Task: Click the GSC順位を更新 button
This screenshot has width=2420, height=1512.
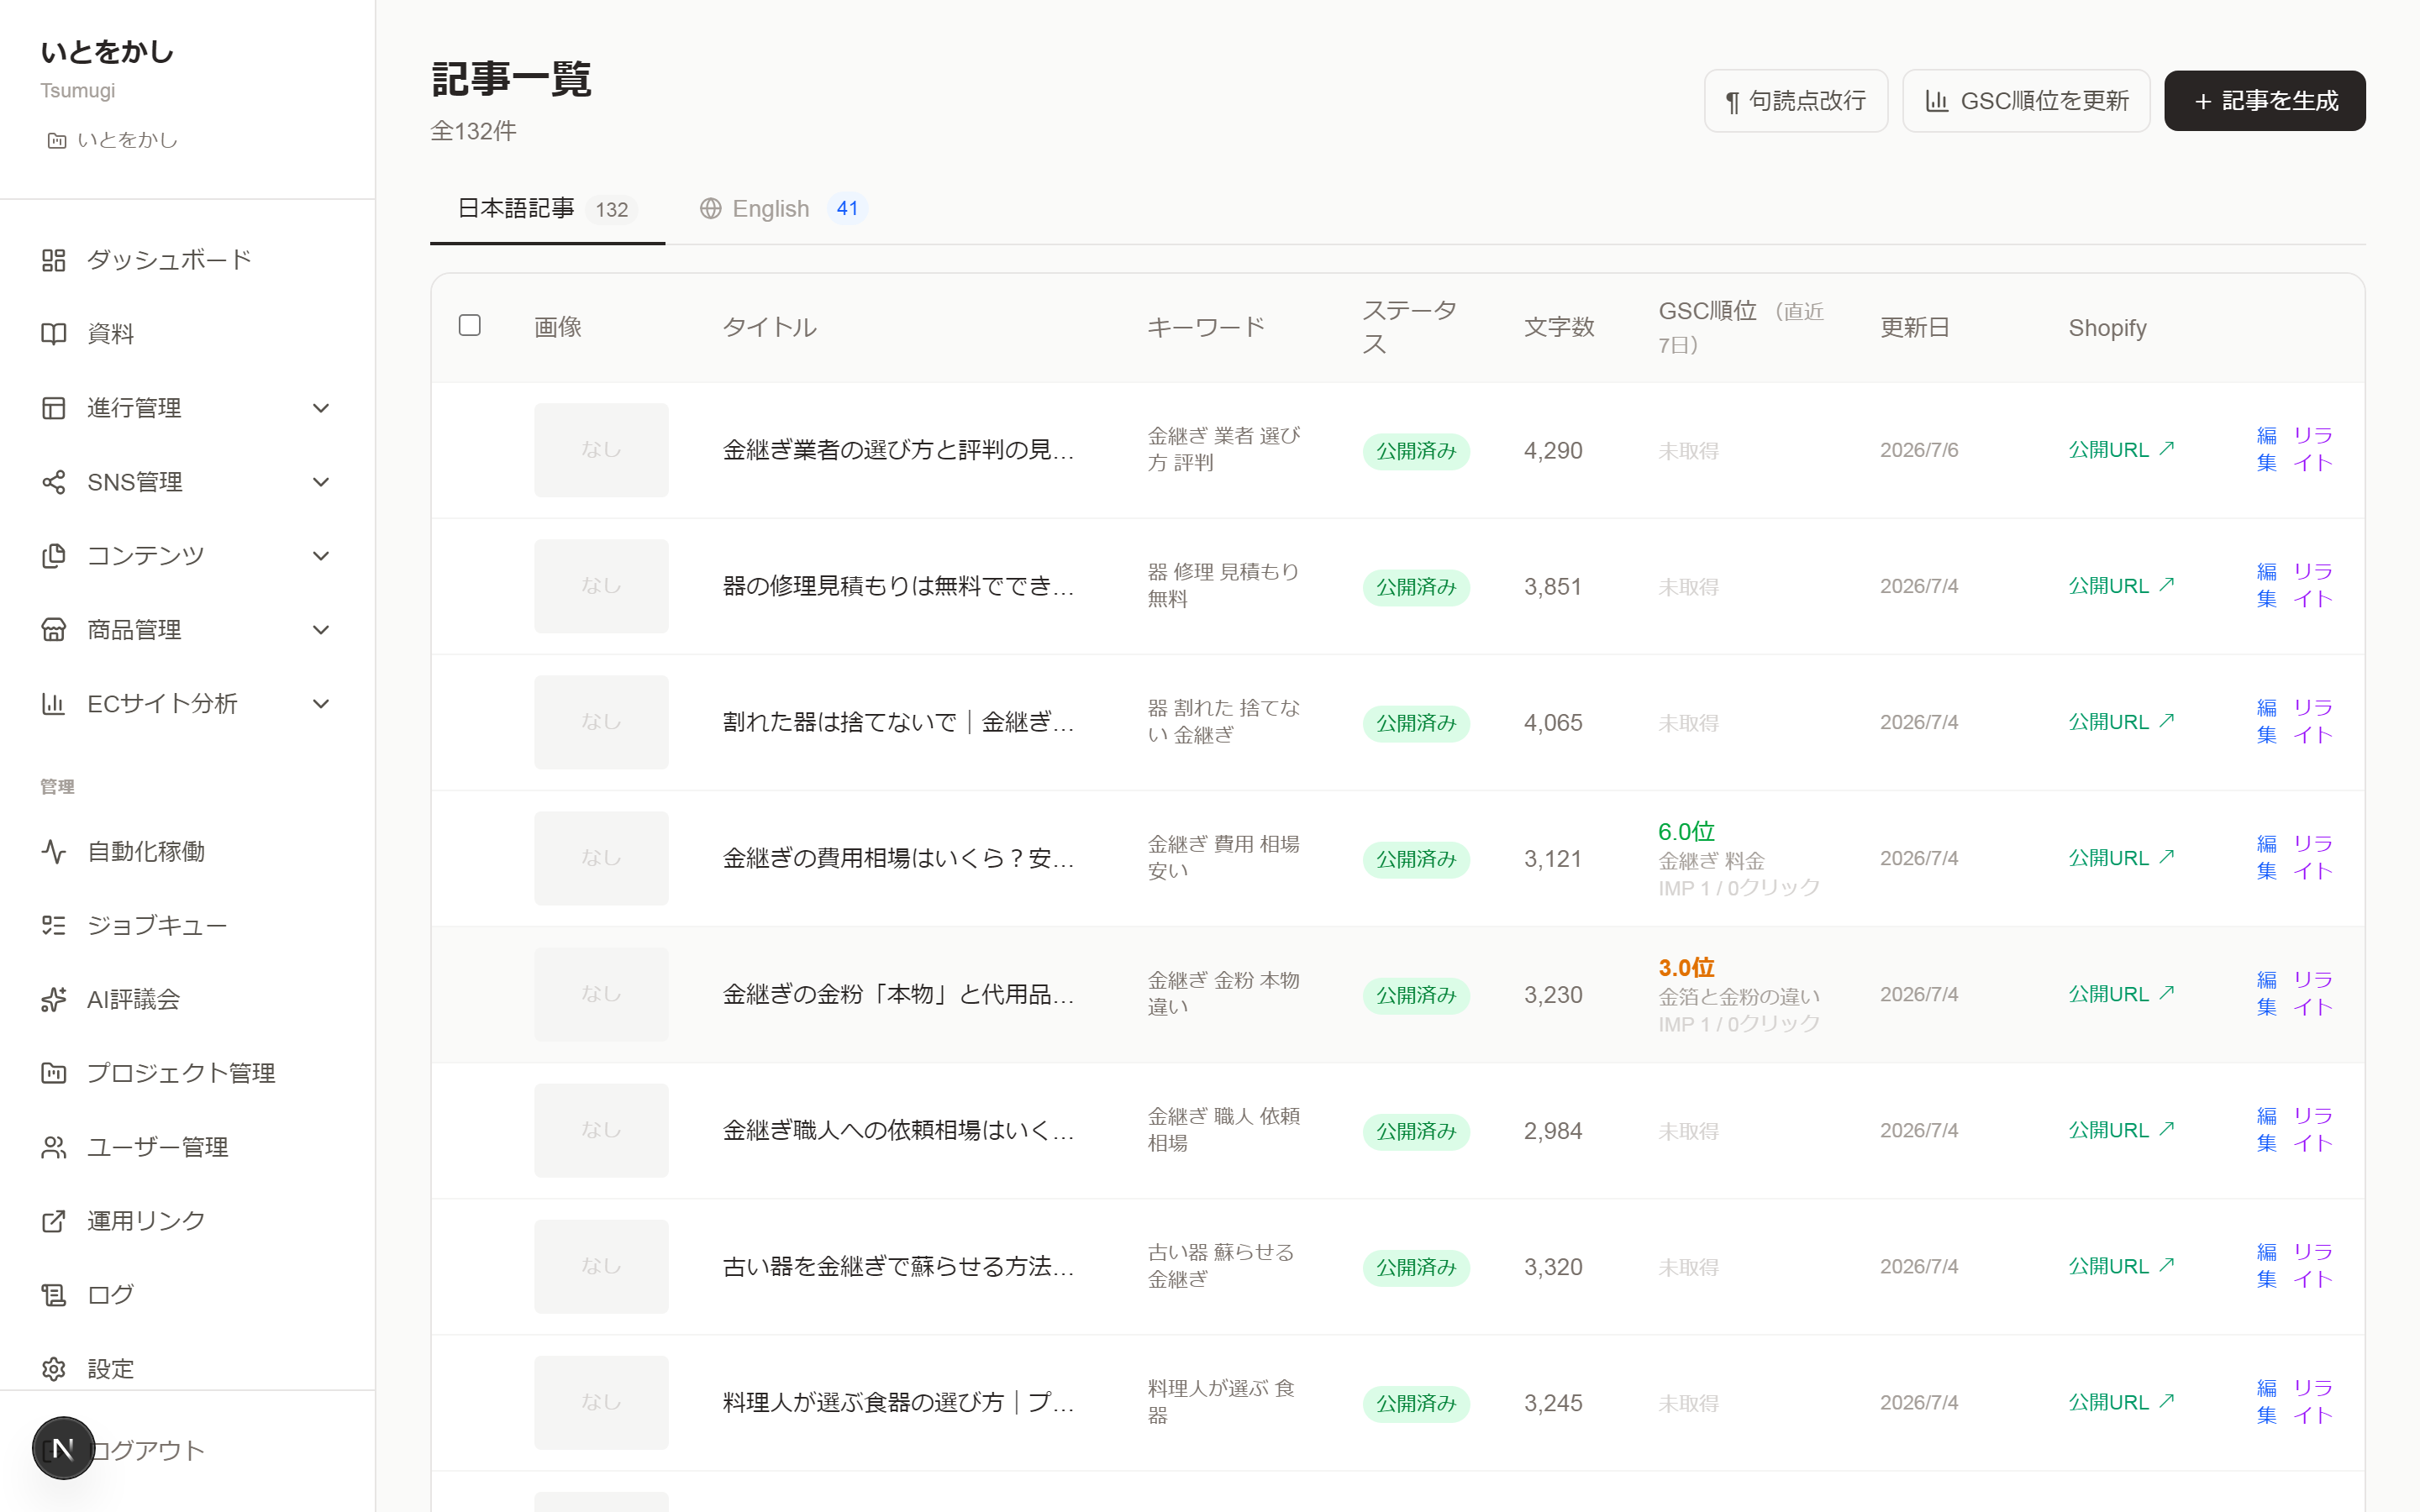Action: tap(2026, 101)
